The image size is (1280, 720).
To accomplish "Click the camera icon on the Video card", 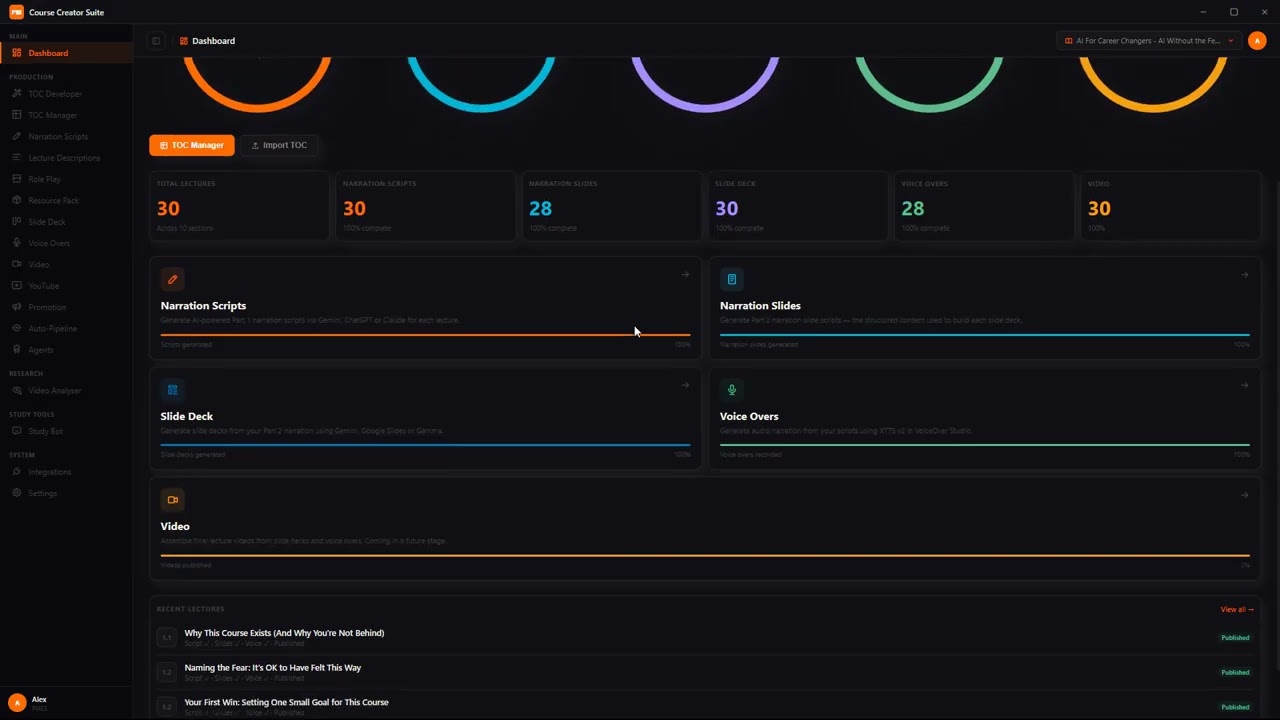I will (x=172, y=500).
